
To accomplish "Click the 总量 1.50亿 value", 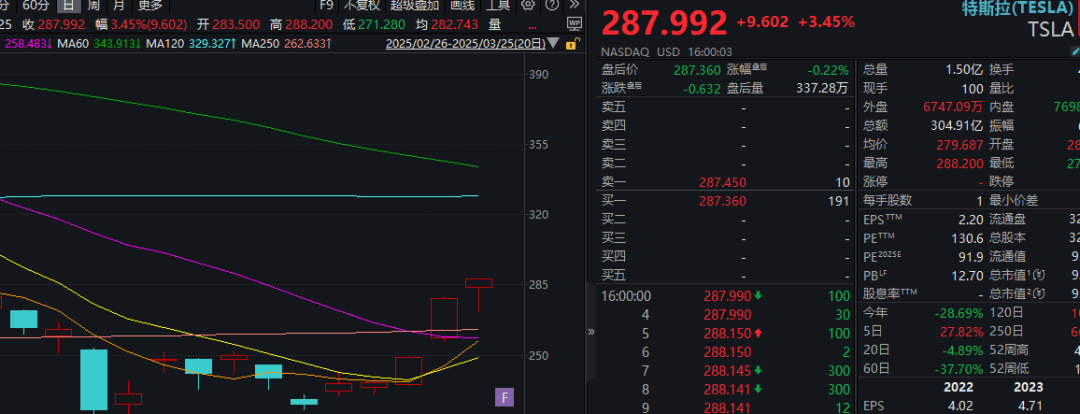I will 966,70.
